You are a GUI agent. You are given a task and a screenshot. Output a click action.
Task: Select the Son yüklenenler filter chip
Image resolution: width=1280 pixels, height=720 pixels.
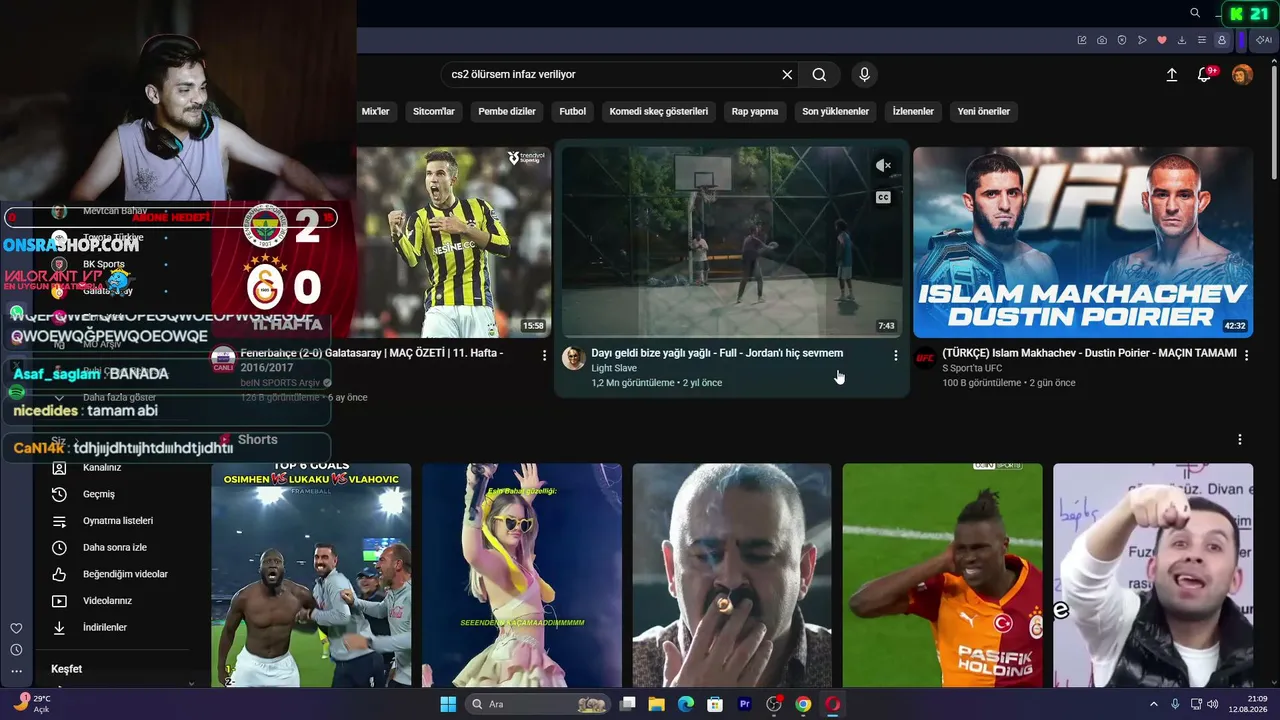click(836, 111)
